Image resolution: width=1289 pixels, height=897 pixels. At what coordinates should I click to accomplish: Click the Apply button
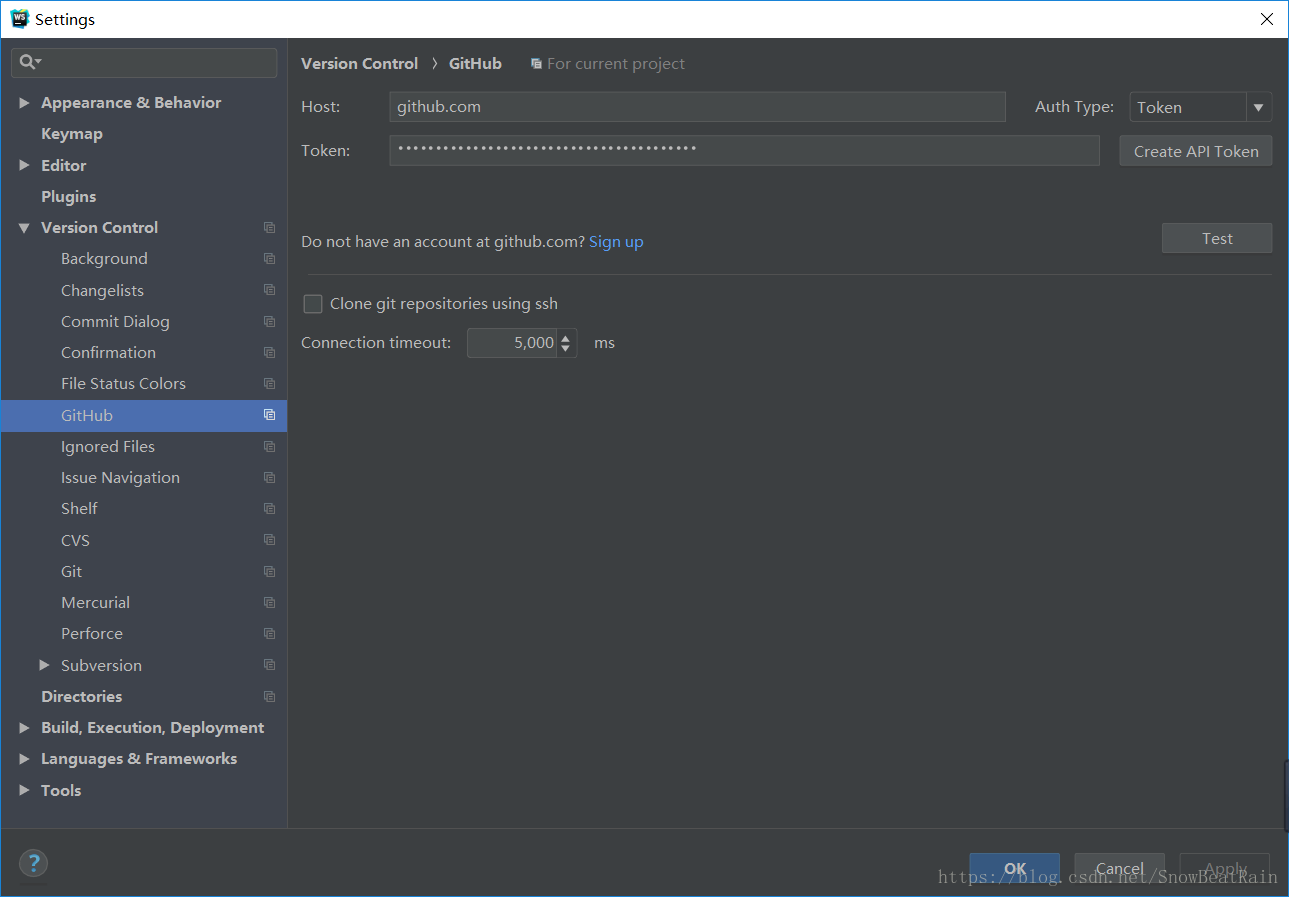[x=1225, y=868]
